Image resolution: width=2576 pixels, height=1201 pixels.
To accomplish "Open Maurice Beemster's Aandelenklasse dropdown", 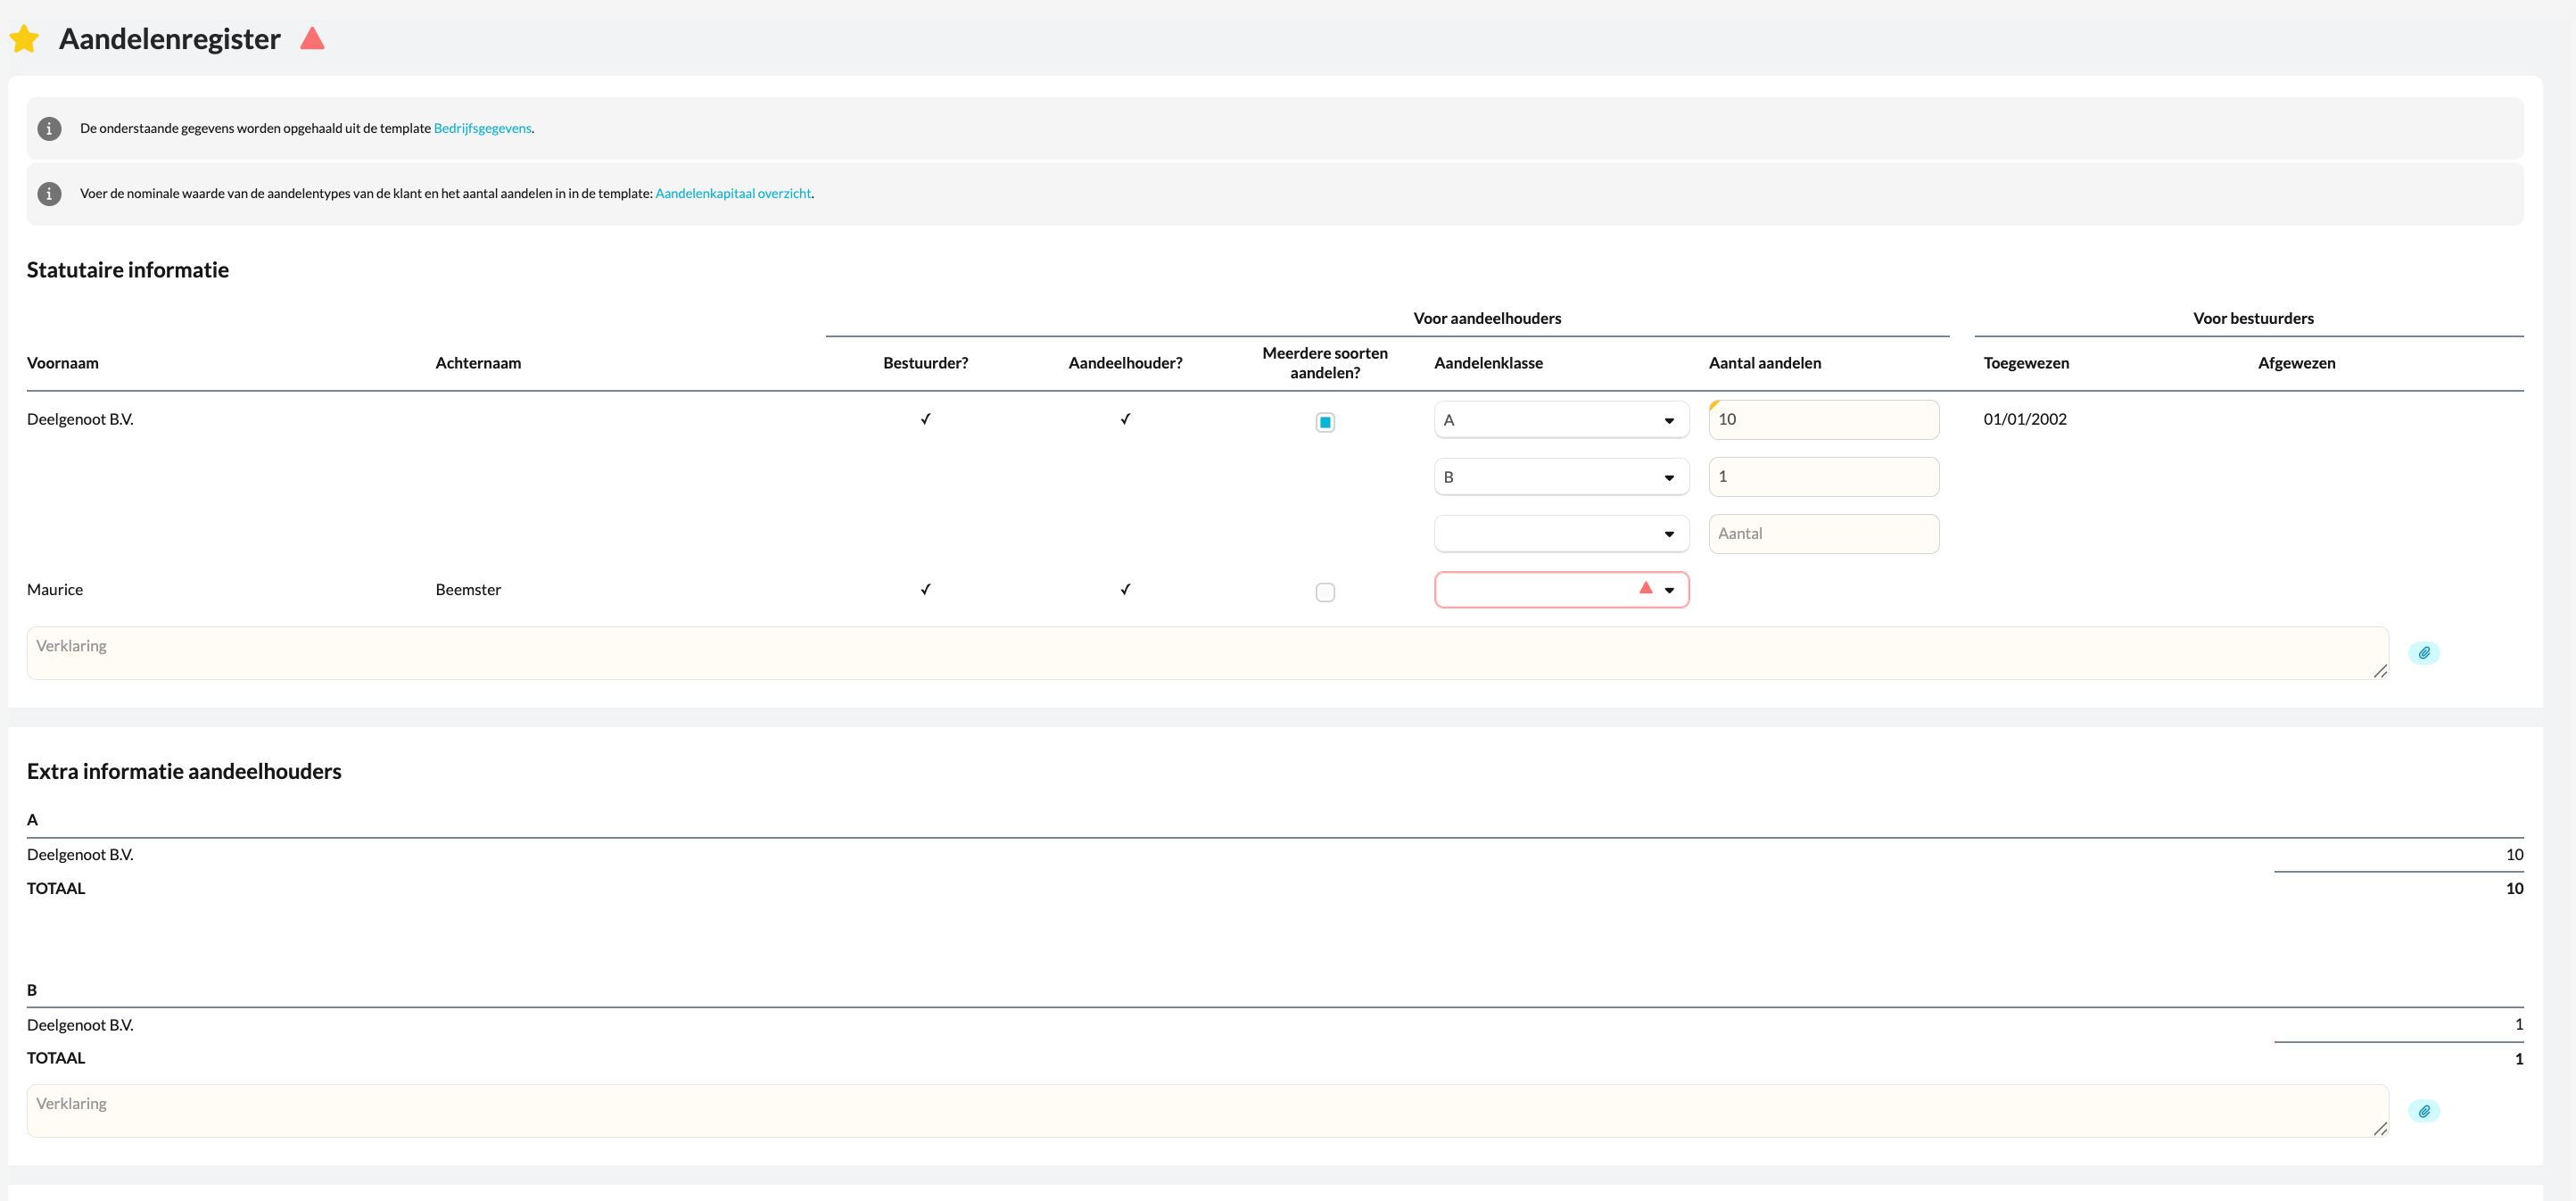I will click(x=1540, y=590).
